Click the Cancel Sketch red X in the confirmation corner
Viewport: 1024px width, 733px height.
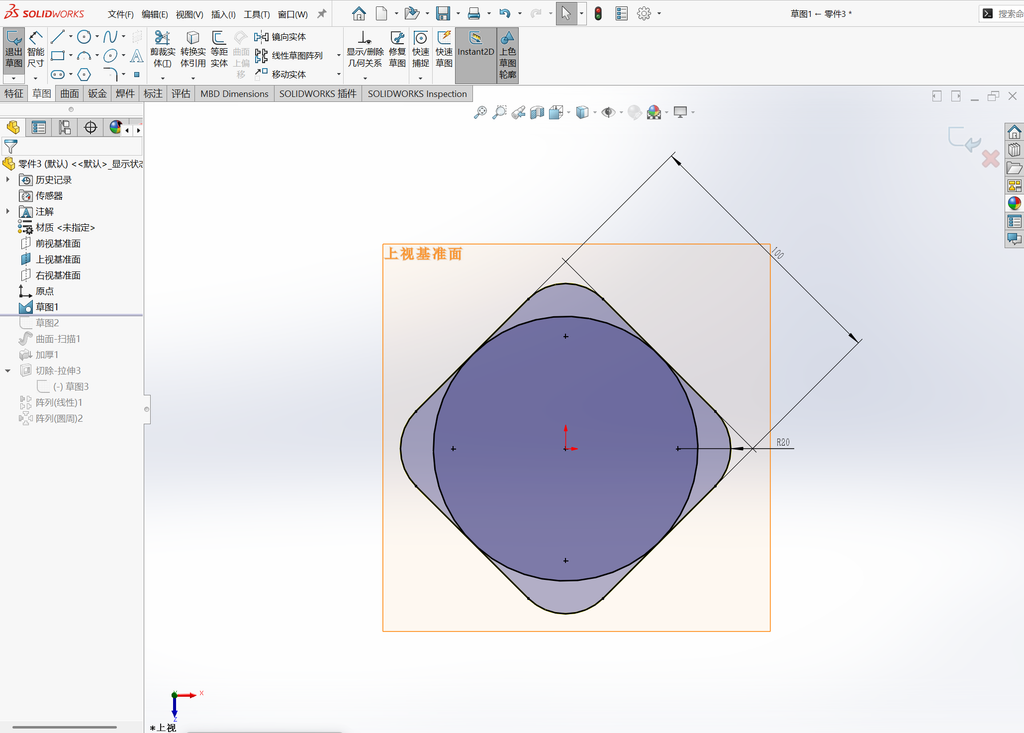990,159
